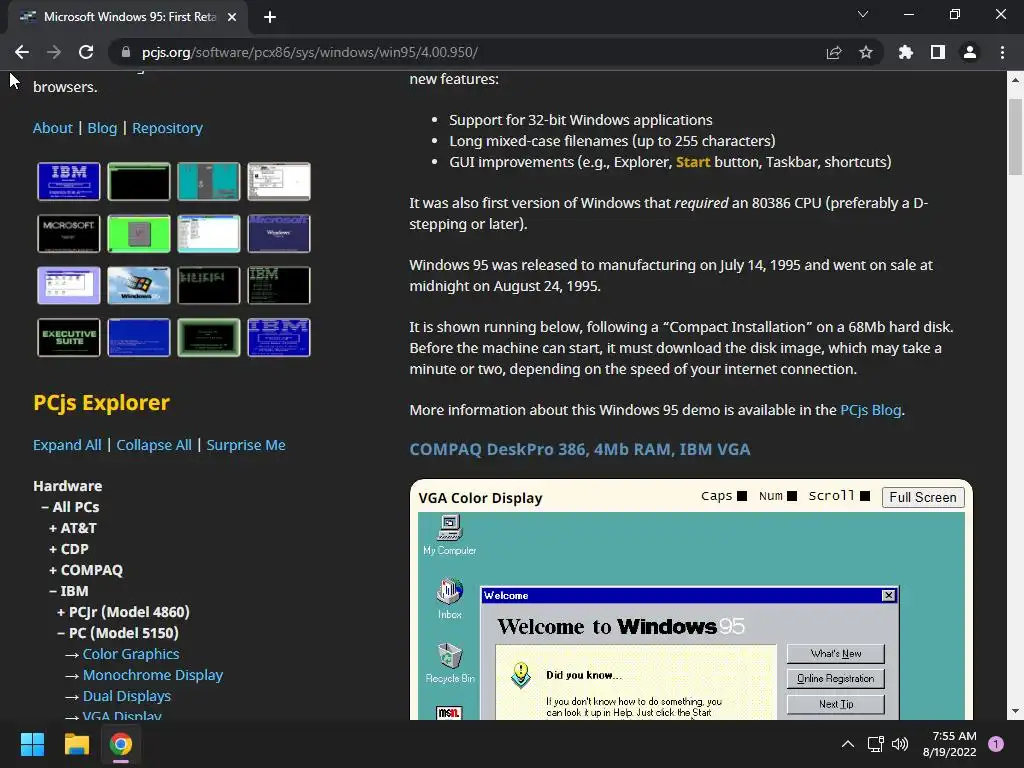Expand the PCjr (Model 4860) node
Viewport: 1024px width, 768px height.
123,612
